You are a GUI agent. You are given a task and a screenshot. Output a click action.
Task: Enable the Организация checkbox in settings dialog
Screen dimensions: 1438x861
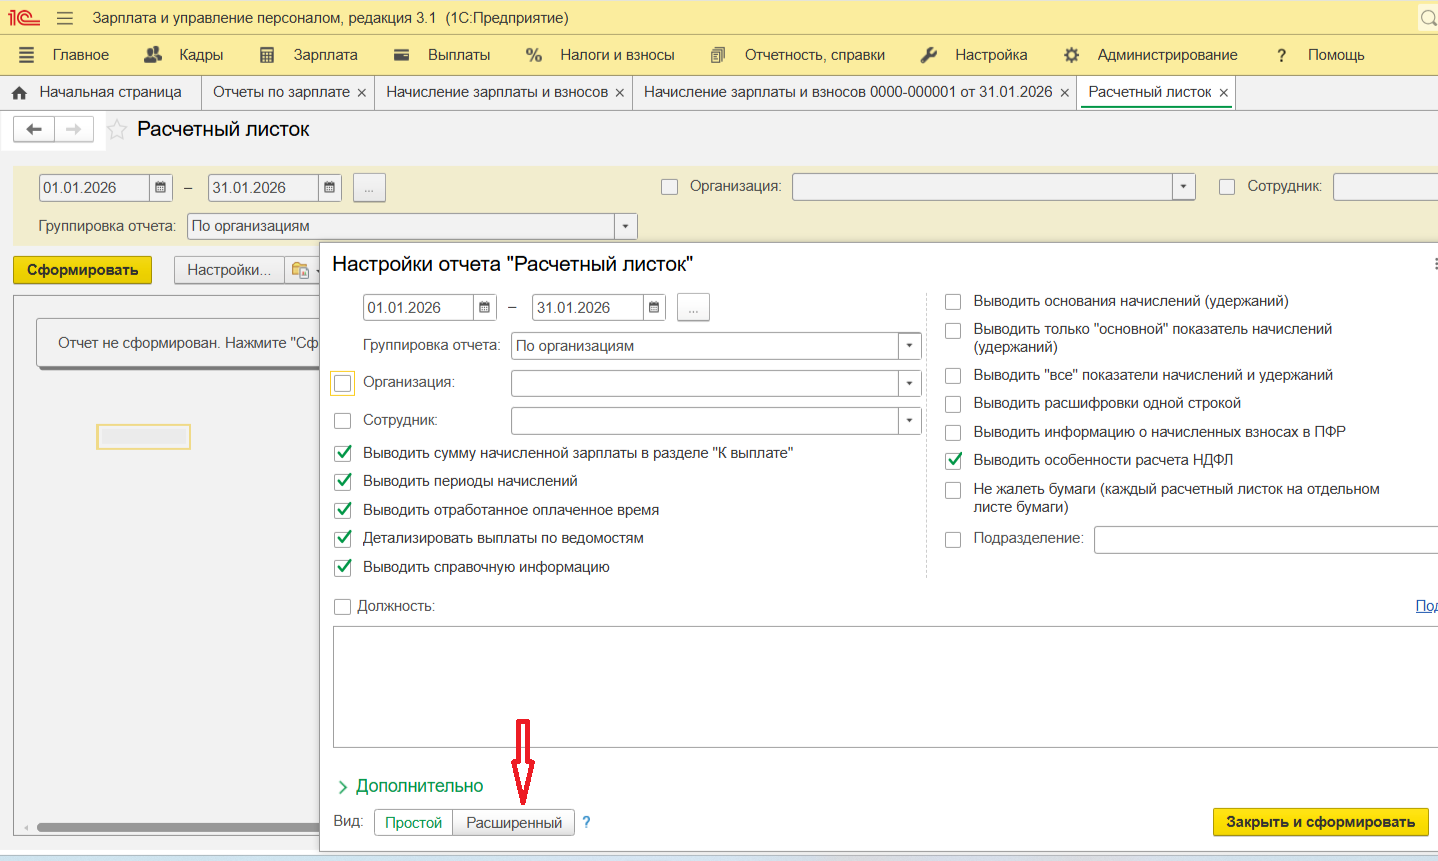pyautogui.click(x=343, y=383)
